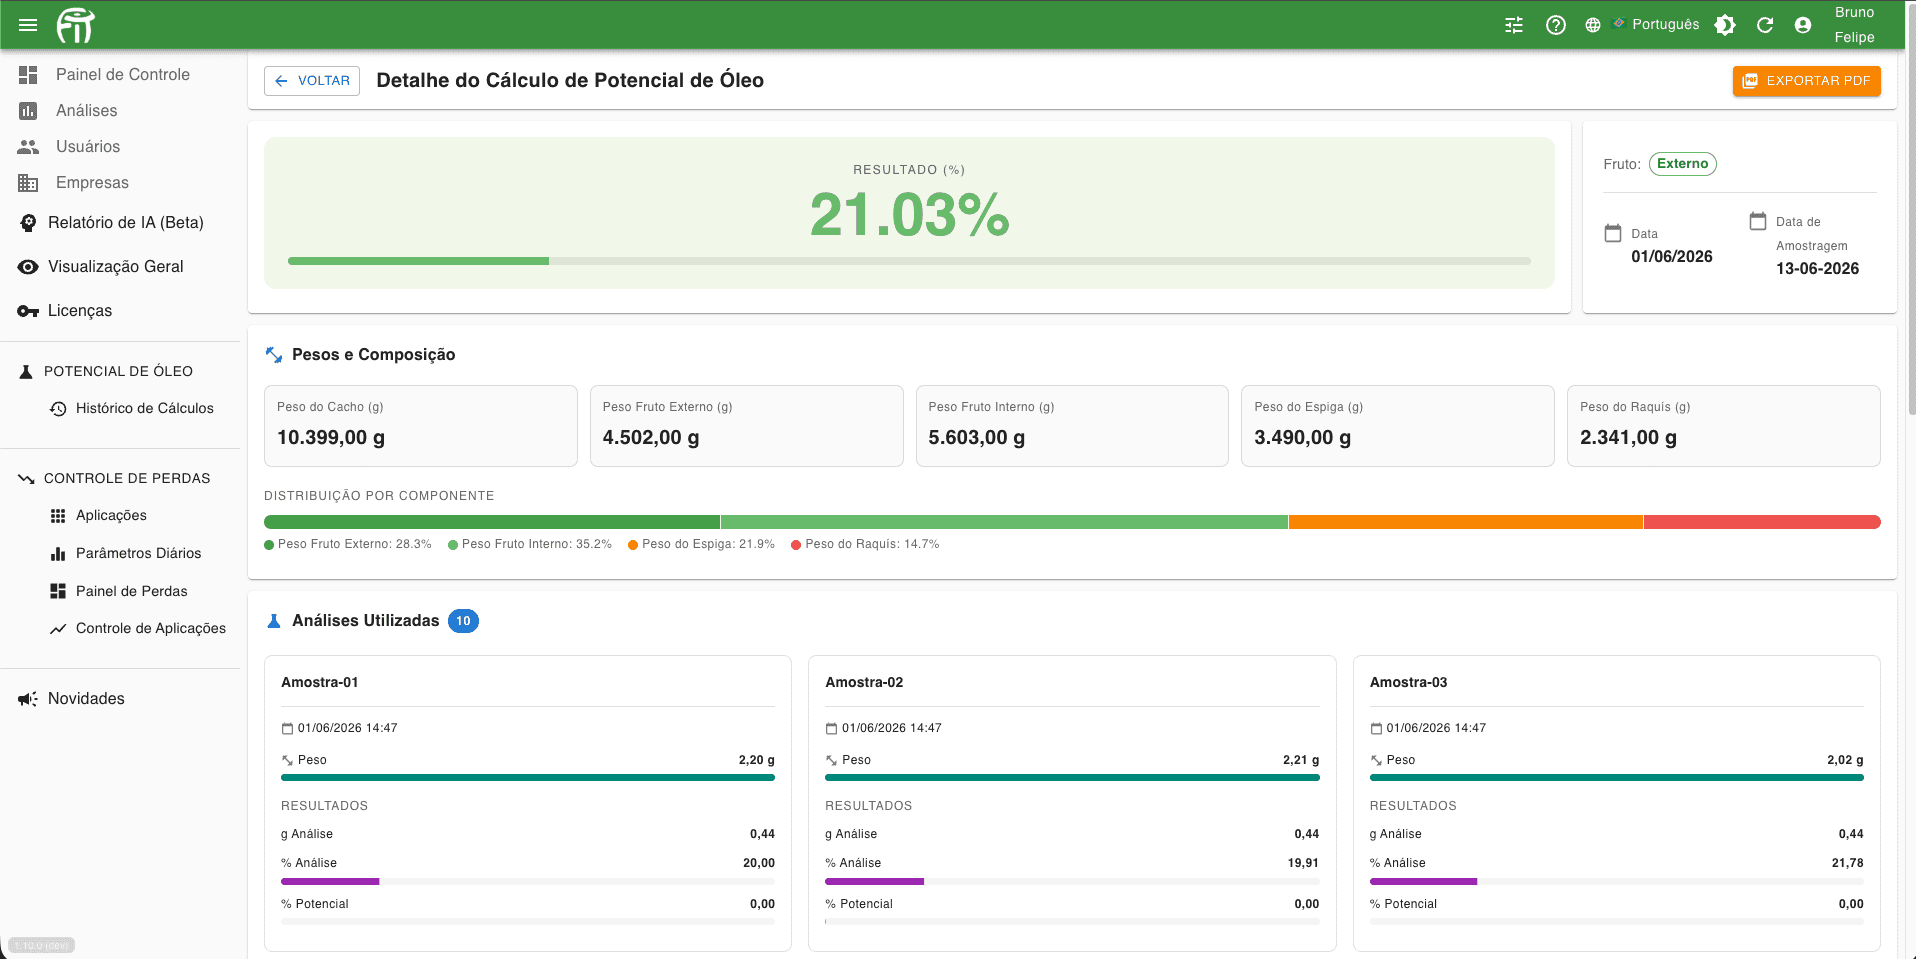Screen dimensions: 1916x959
Task: Open the hamburger navigation menu
Action: point(28,25)
